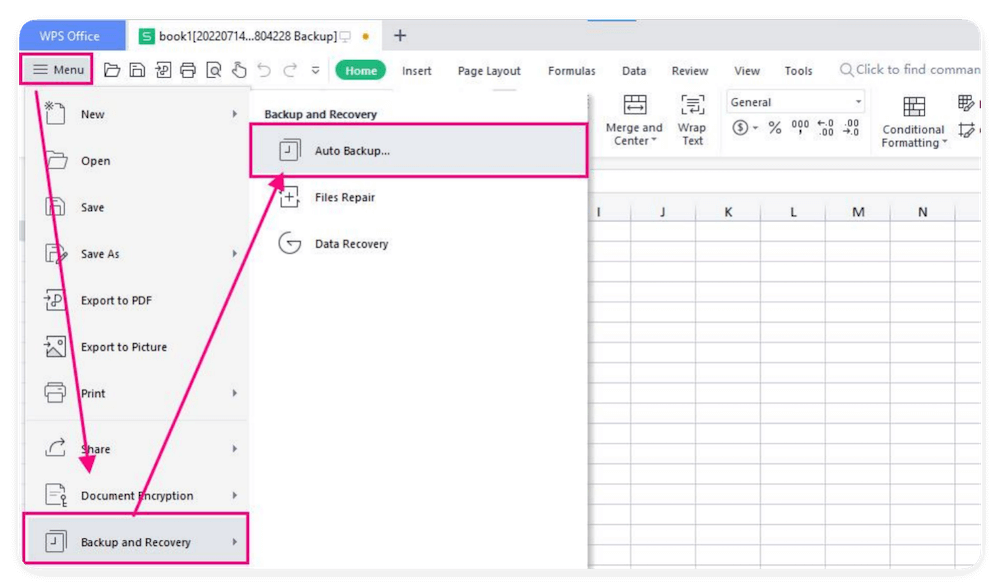Click the Print menu icon

[x=58, y=393]
